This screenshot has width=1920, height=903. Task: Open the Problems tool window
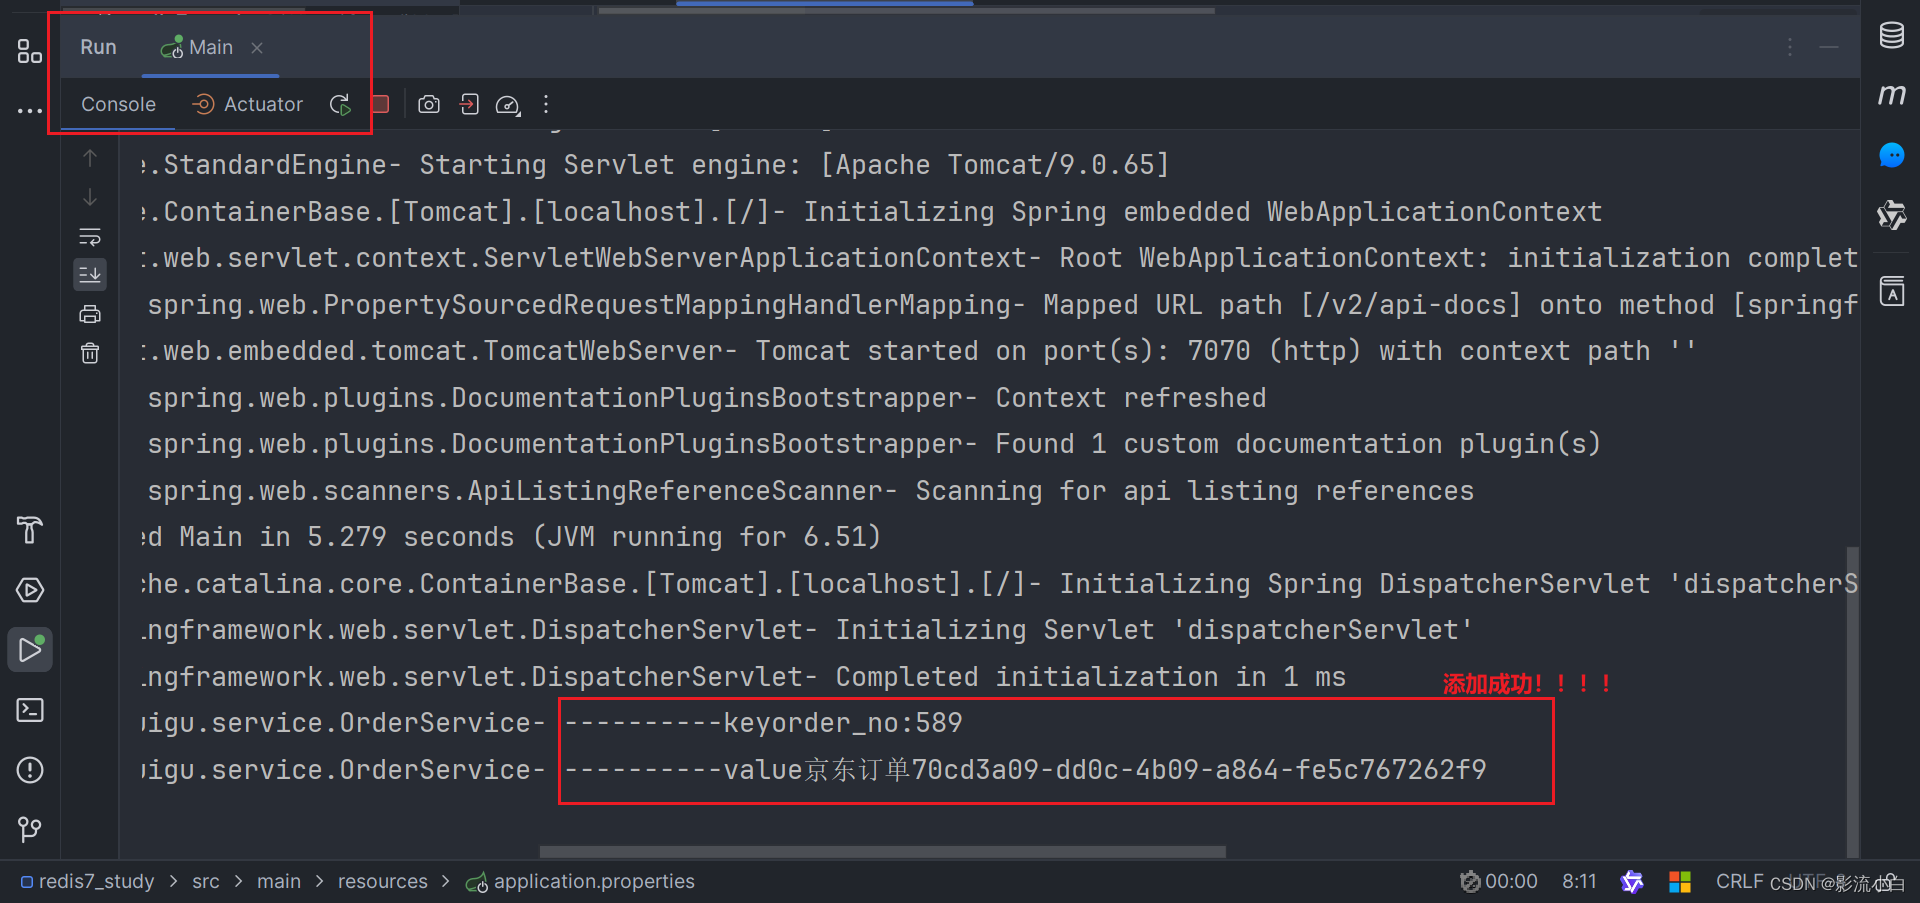pyautogui.click(x=30, y=770)
